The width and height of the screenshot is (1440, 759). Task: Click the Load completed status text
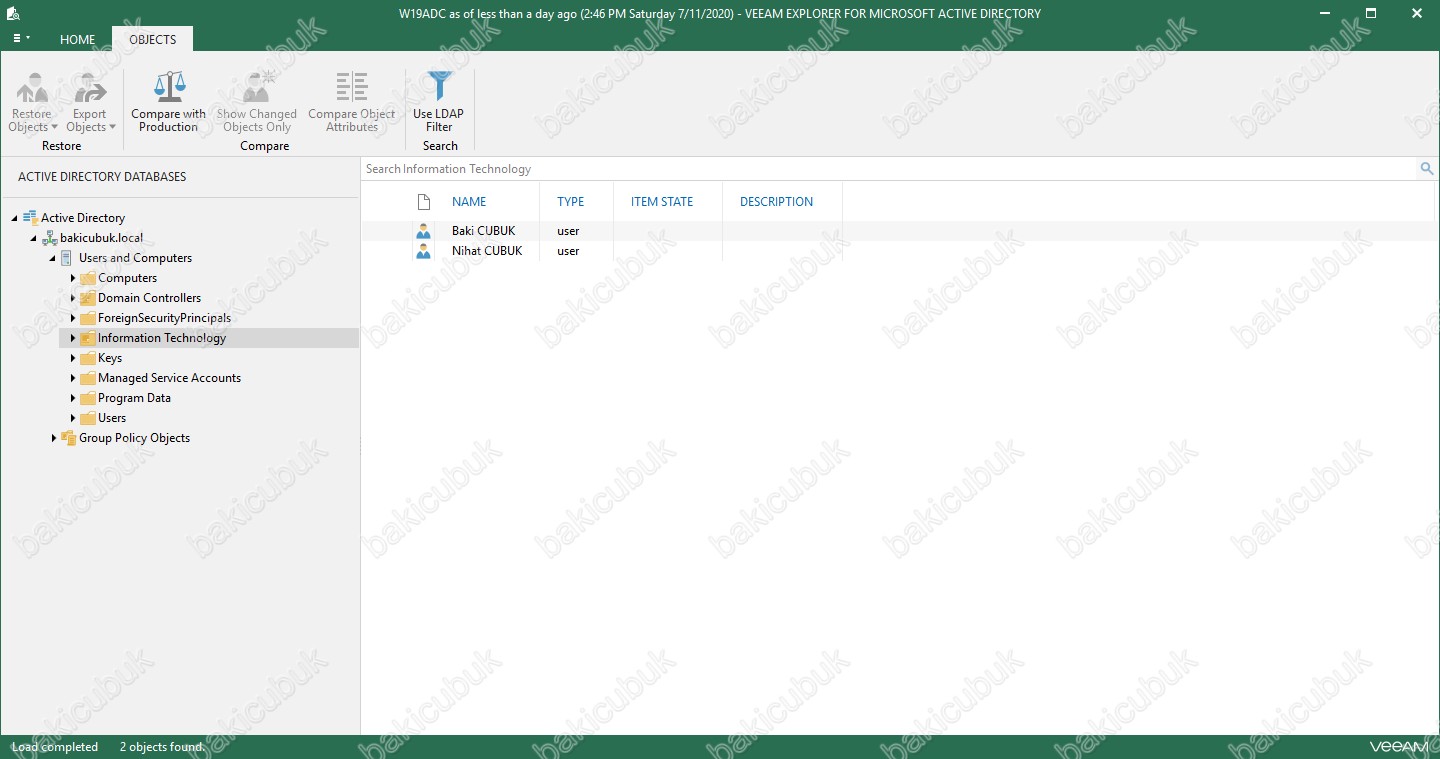[x=55, y=747]
